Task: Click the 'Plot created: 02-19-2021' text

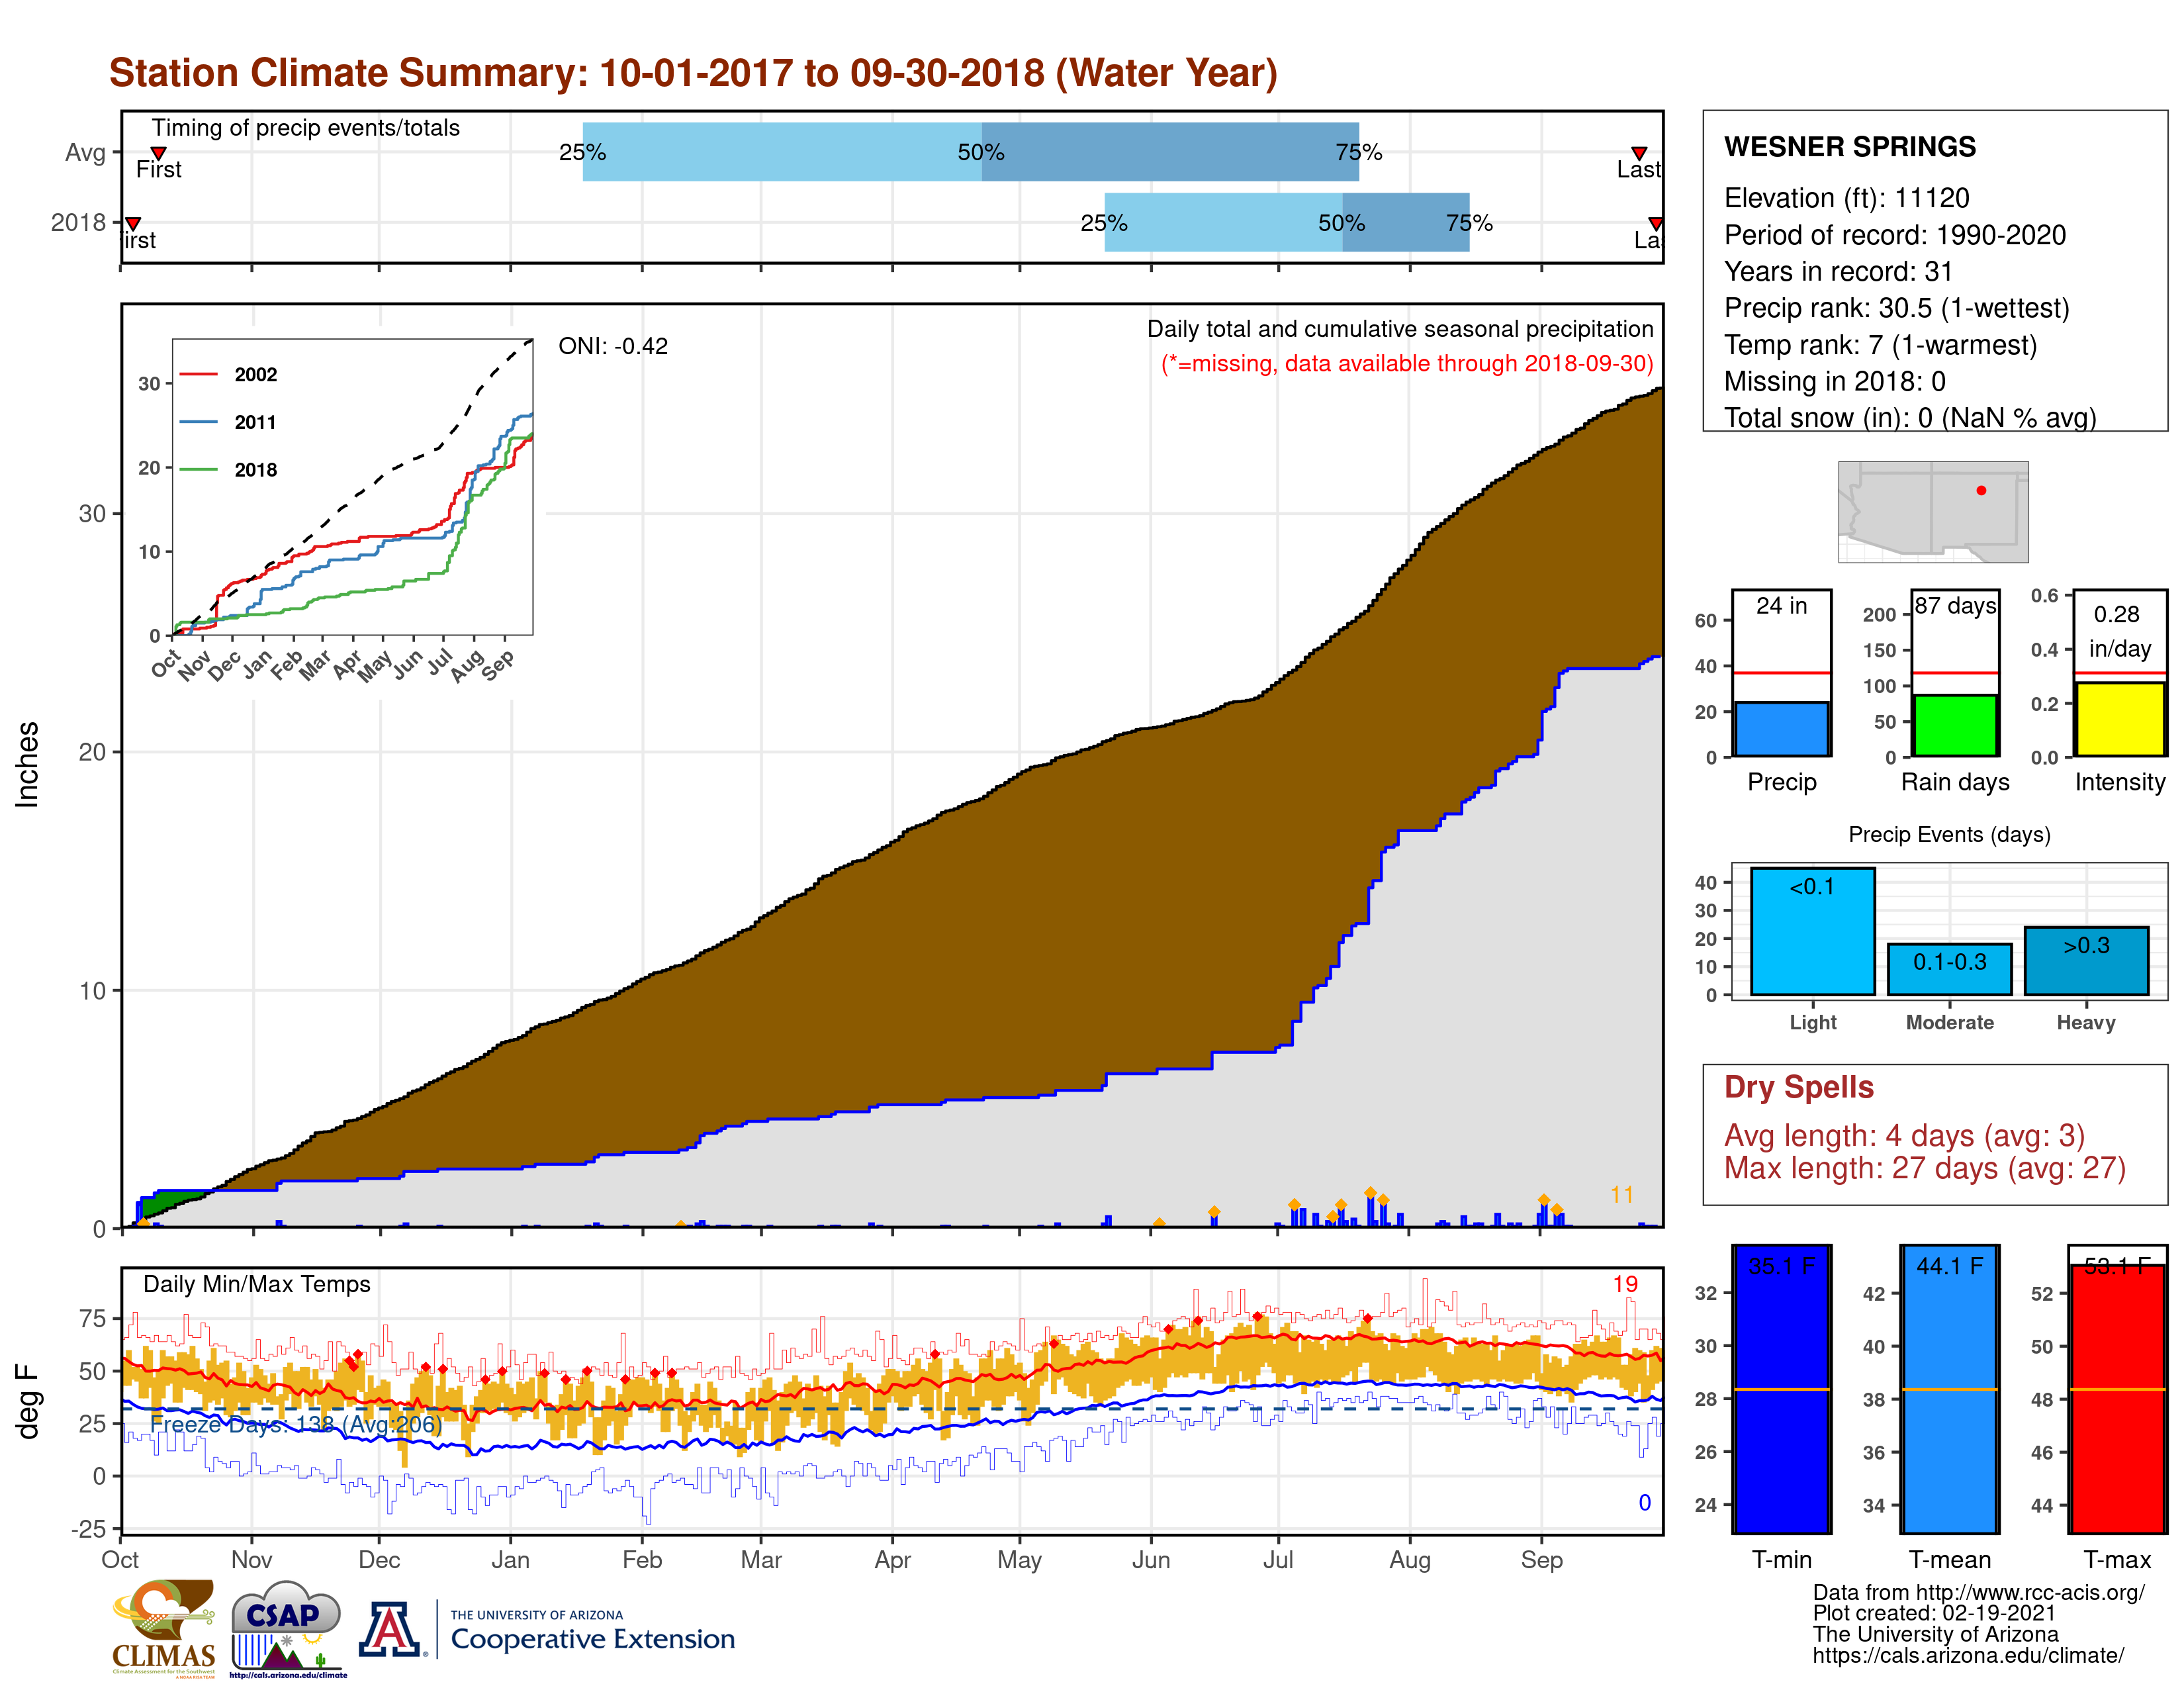Action: 1934,1613
